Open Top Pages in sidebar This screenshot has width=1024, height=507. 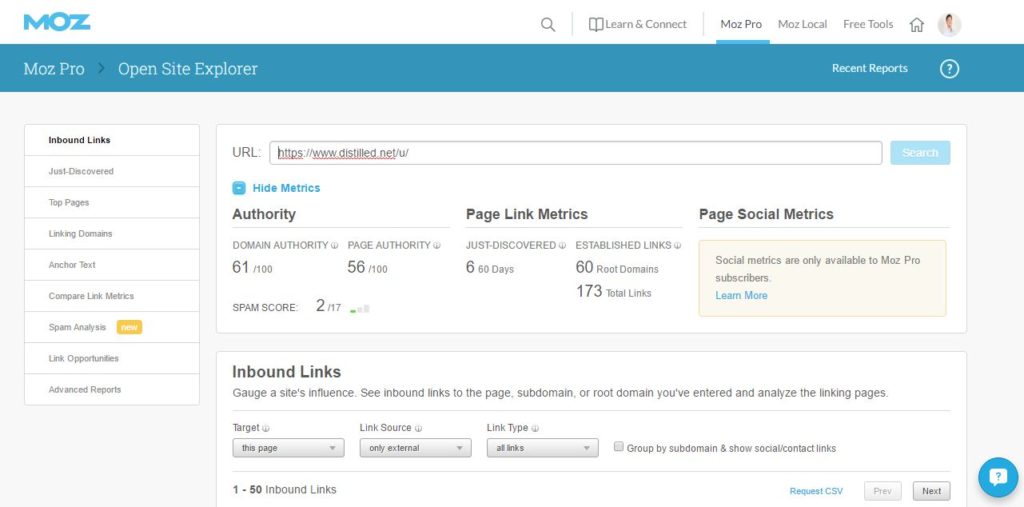pyautogui.click(x=112, y=203)
